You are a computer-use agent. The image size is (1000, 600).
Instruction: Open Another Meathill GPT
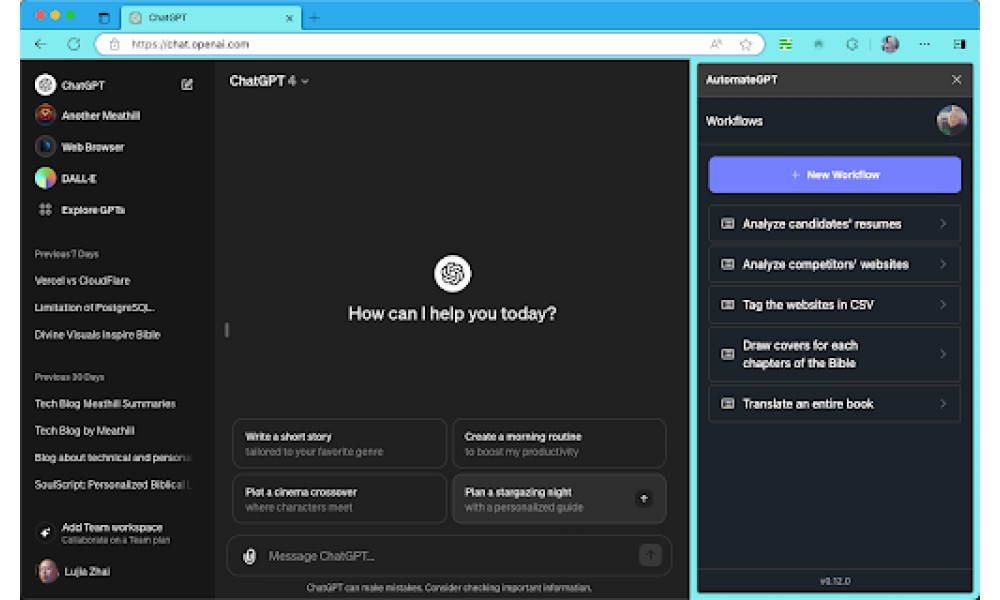pos(88,115)
